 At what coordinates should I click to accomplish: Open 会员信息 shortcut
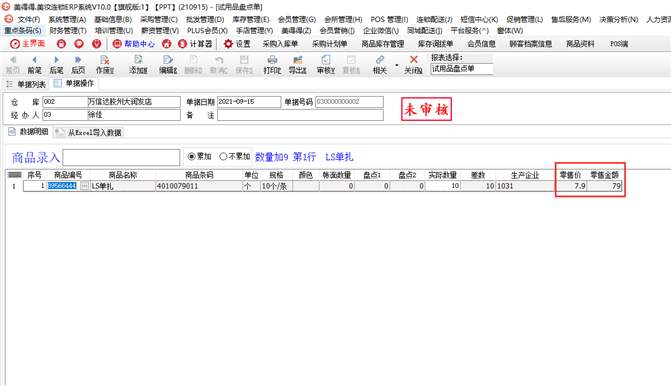pyautogui.click(x=481, y=44)
